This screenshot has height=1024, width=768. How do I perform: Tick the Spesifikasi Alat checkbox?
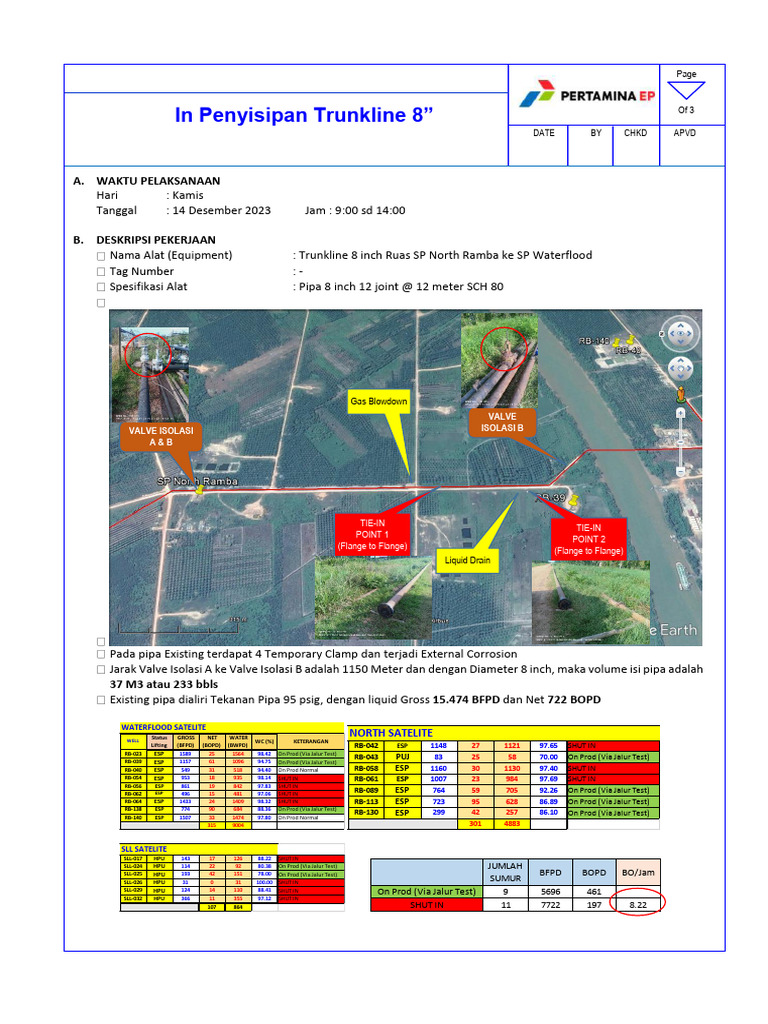pyautogui.click(x=101, y=287)
